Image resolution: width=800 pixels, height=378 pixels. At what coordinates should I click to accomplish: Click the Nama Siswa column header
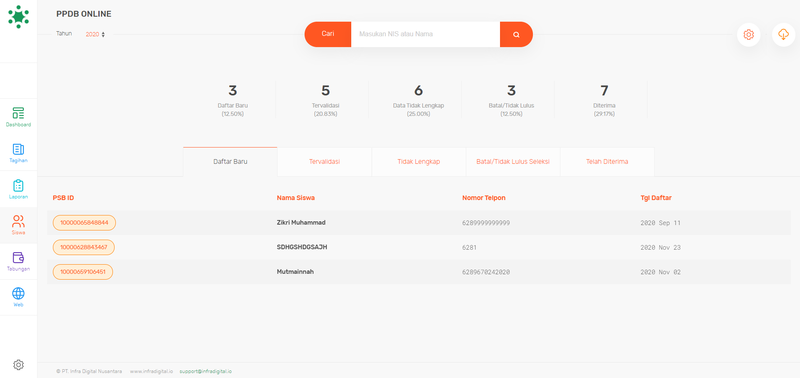(295, 198)
